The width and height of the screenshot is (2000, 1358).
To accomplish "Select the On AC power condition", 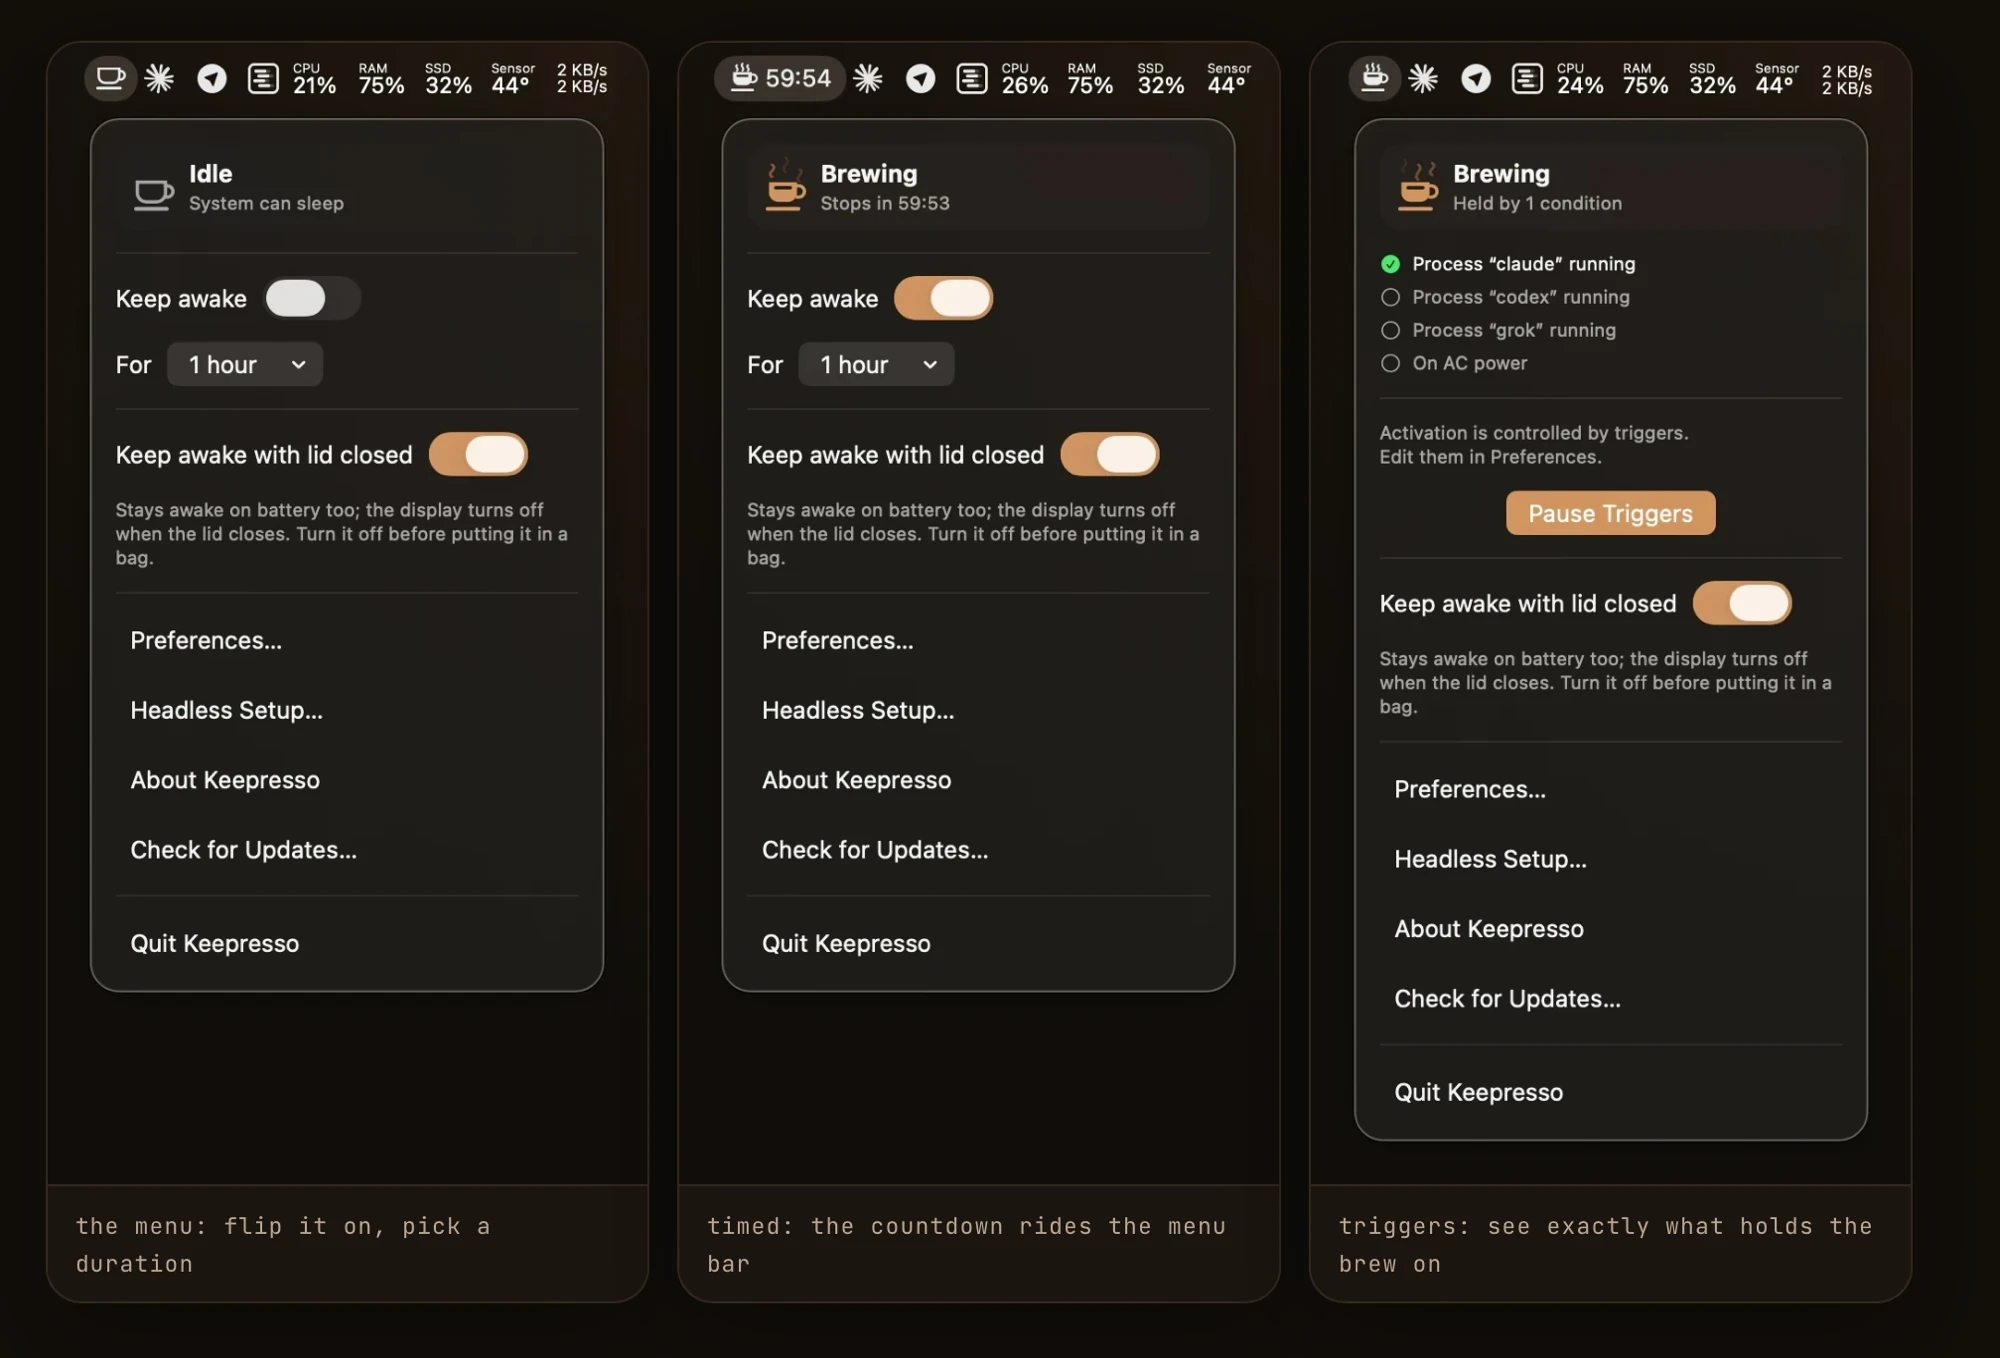I will [x=1454, y=363].
